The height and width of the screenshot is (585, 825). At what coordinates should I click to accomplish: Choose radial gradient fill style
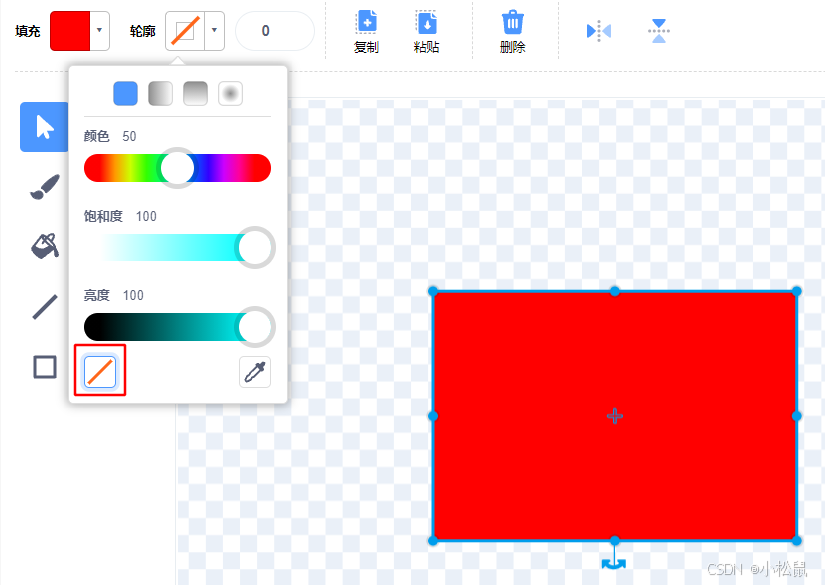(230, 94)
